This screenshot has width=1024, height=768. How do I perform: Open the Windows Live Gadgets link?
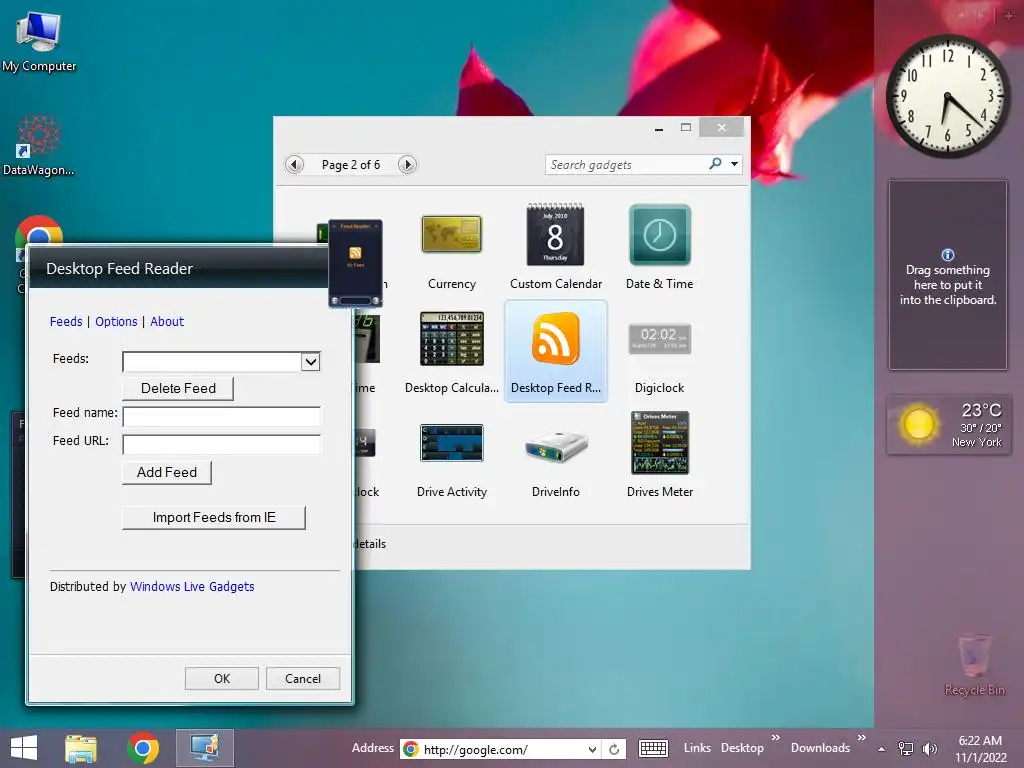(x=192, y=586)
